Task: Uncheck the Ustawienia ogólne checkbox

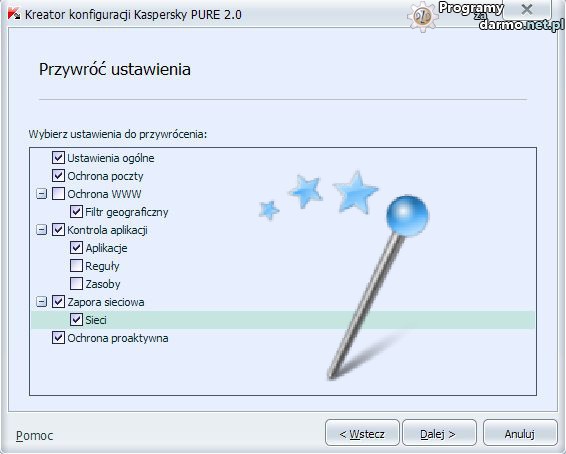Action: 58,158
